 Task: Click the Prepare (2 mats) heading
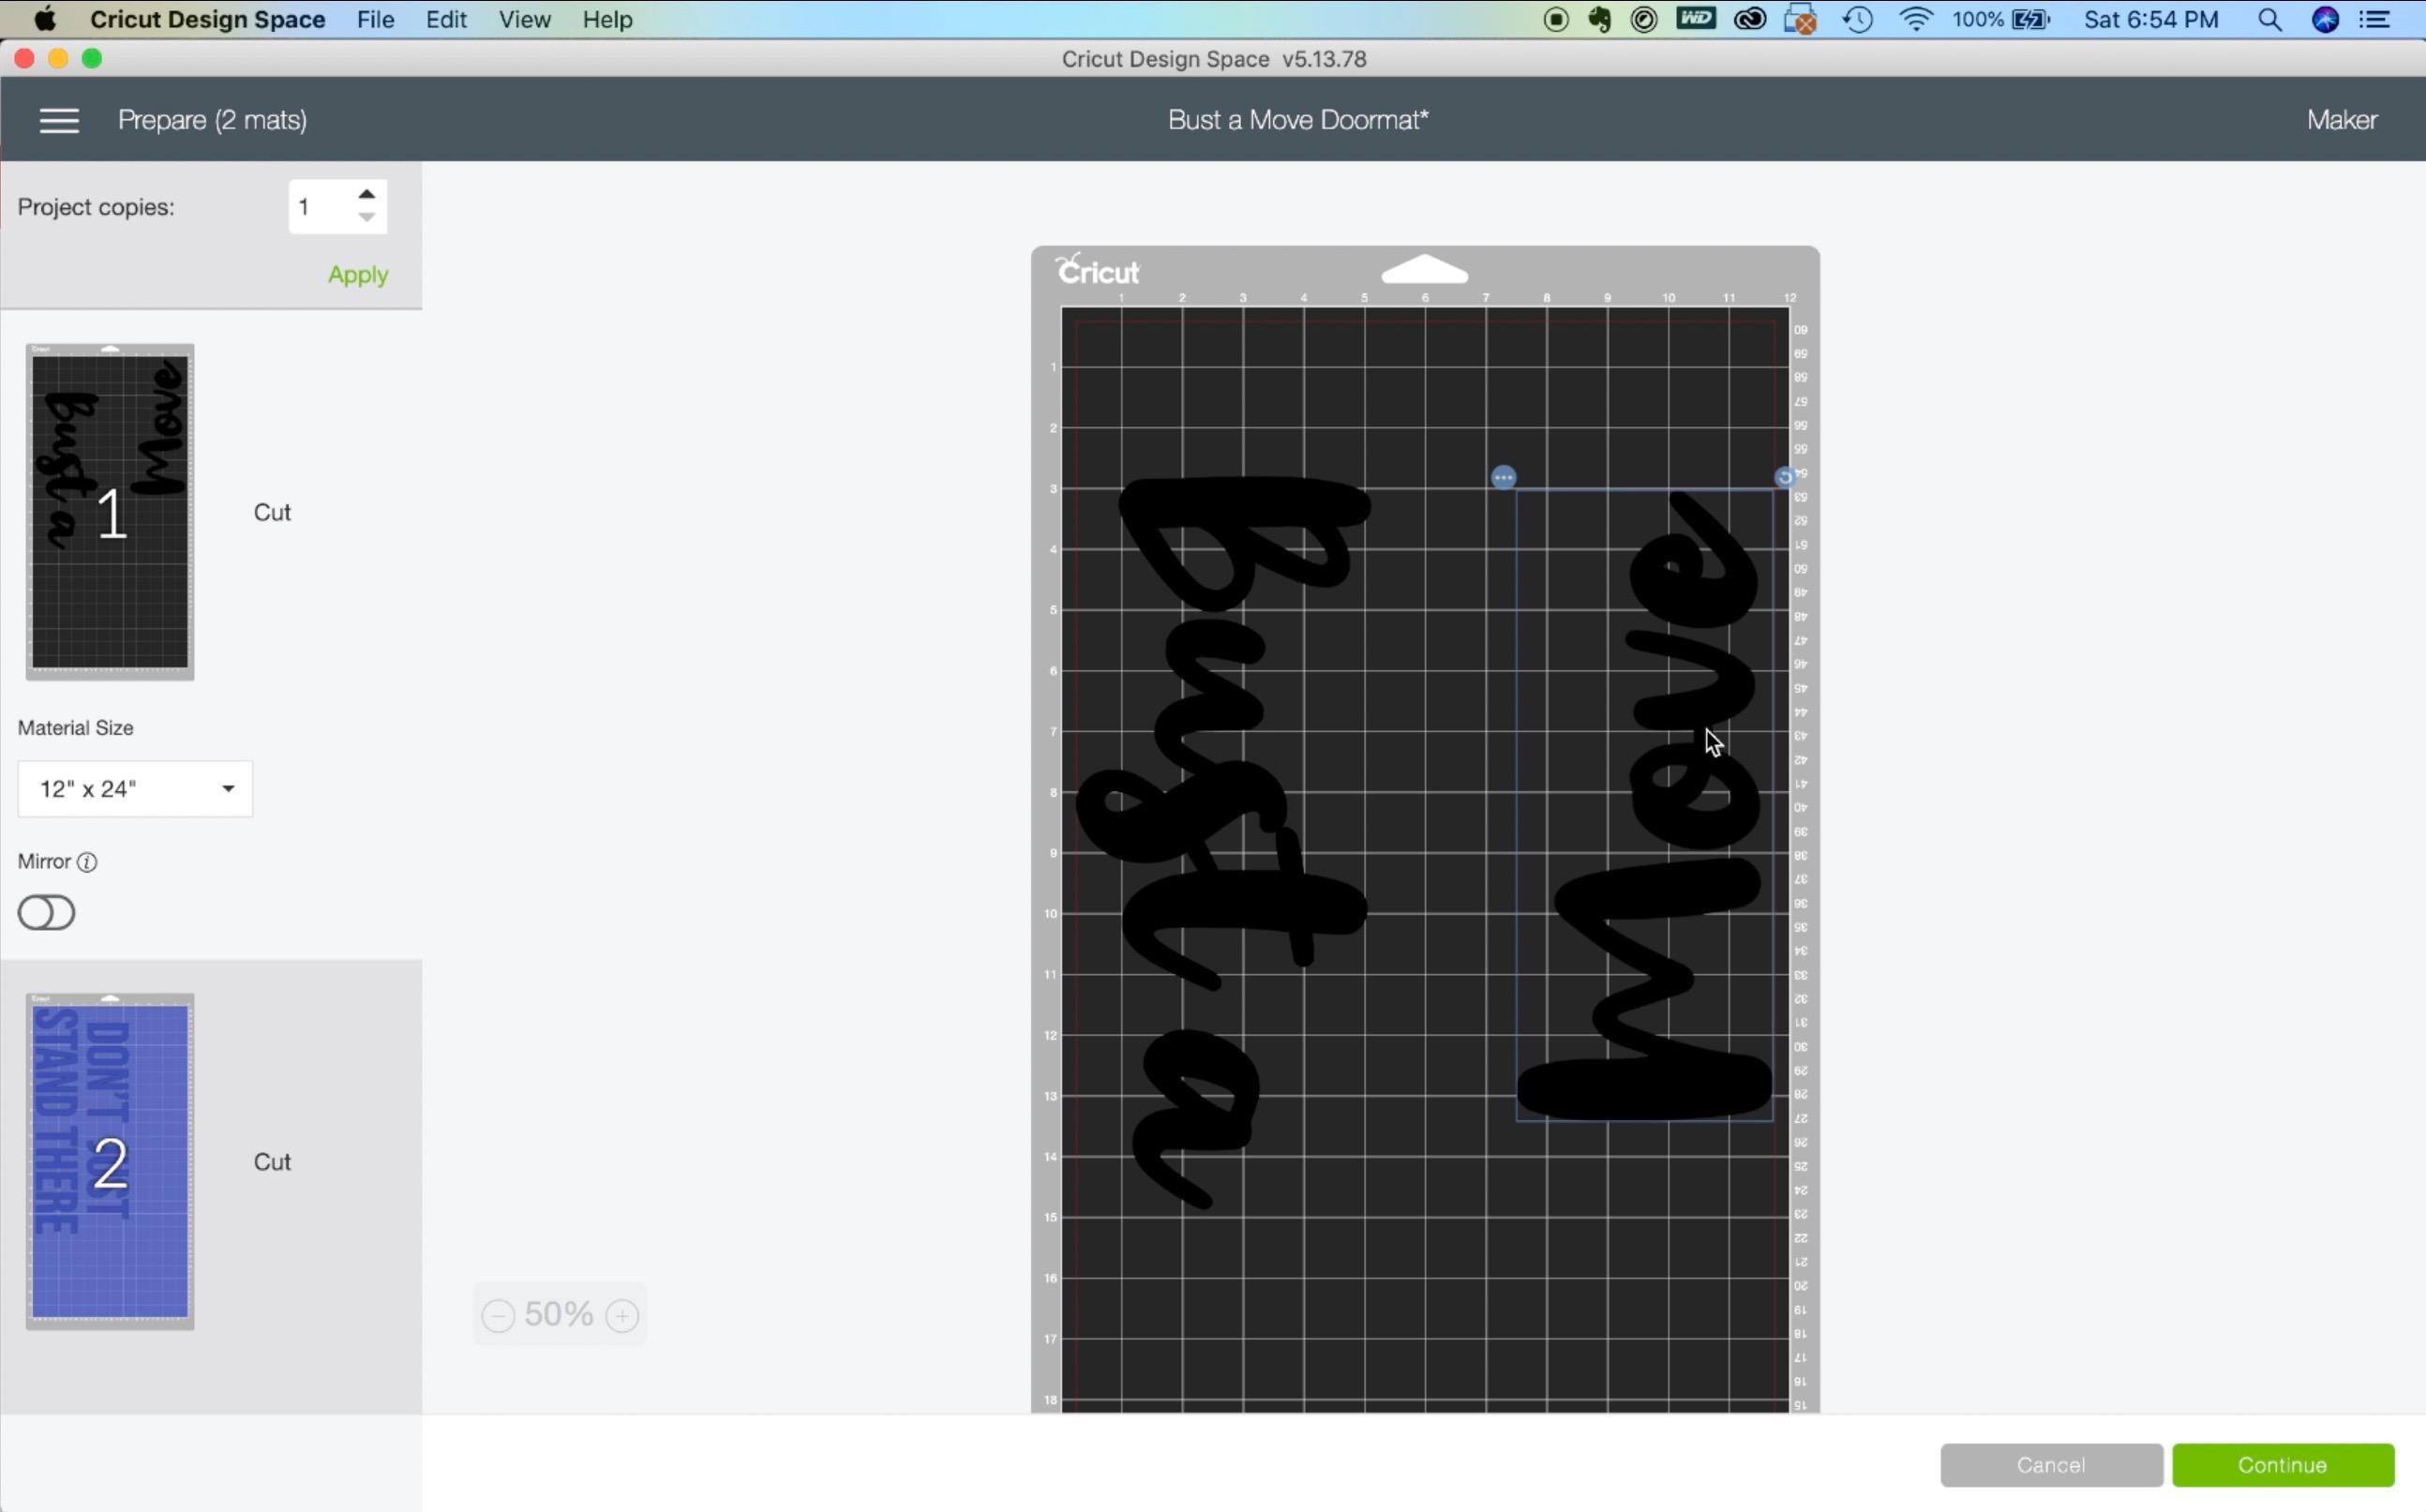pyautogui.click(x=212, y=120)
